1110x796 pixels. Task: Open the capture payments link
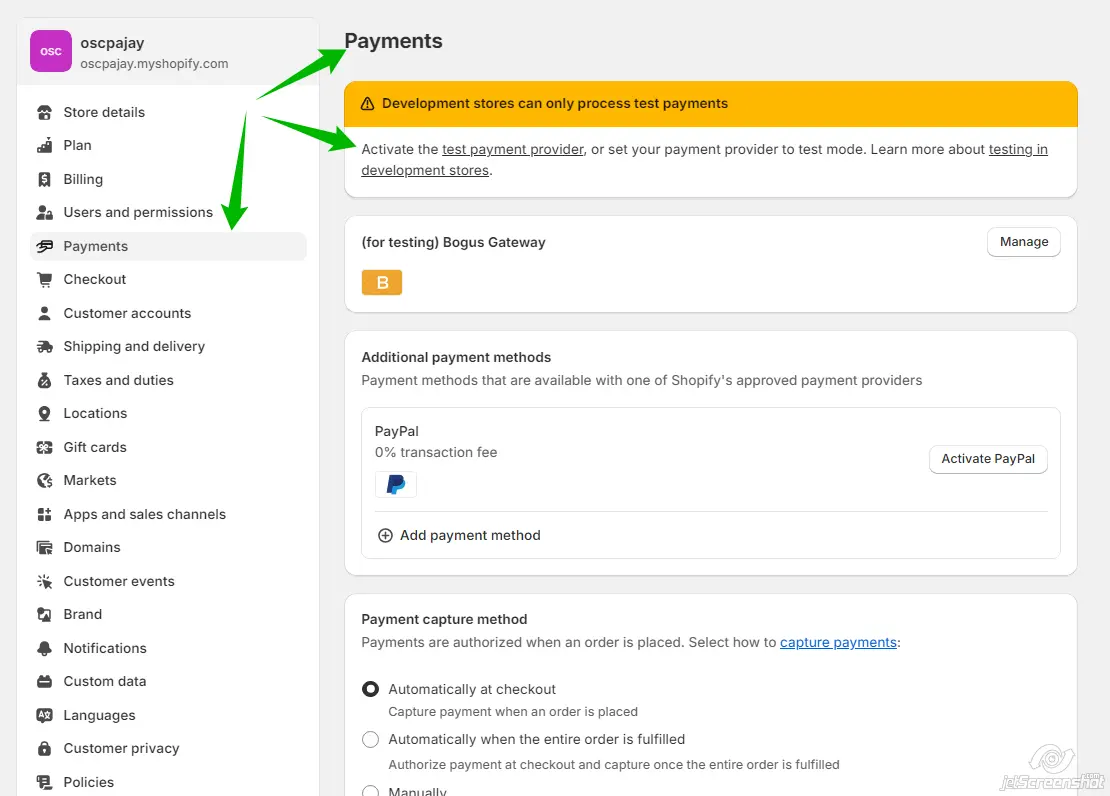(838, 642)
